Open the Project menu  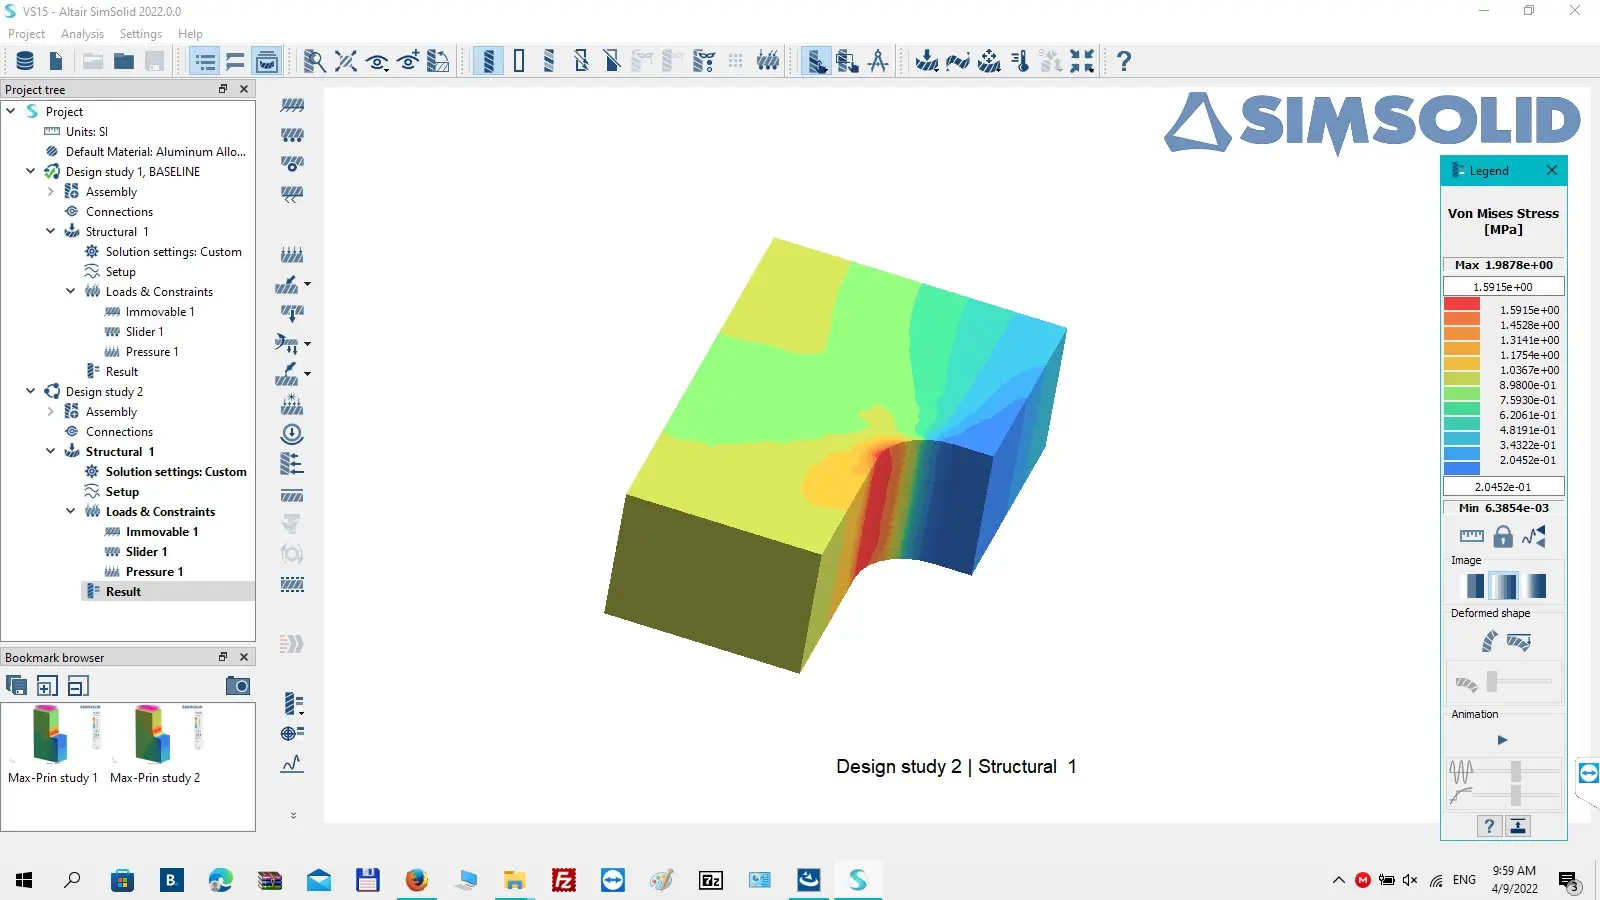tap(26, 34)
